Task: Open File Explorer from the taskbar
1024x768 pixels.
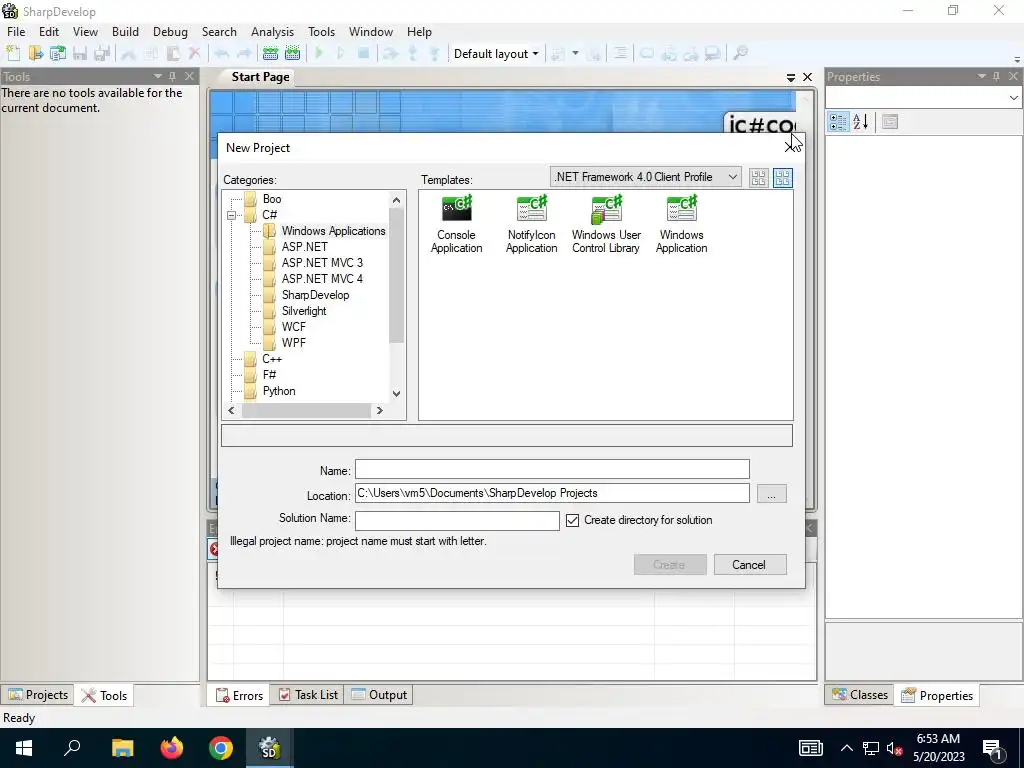Action: pyautogui.click(x=122, y=748)
